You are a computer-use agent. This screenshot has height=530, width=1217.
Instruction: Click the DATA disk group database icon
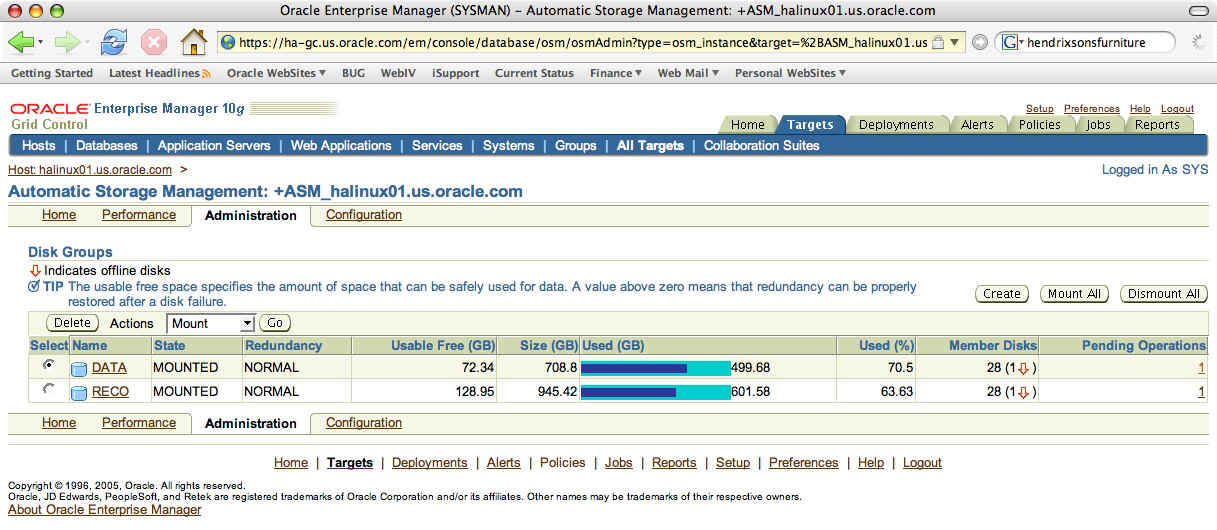pos(79,368)
